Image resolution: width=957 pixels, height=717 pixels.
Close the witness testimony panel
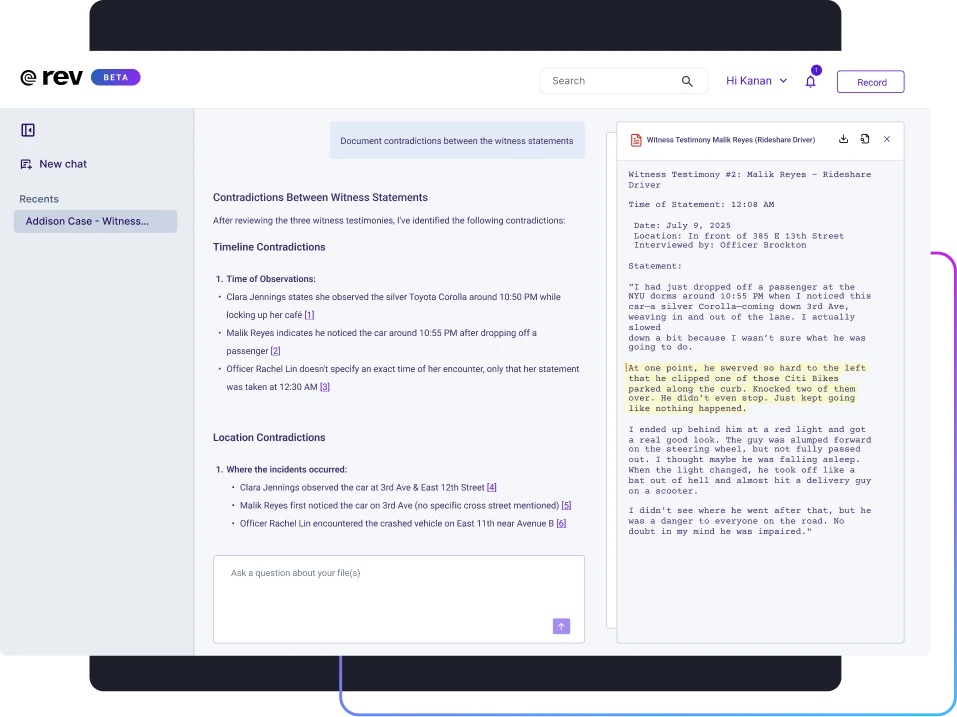click(887, 139)
